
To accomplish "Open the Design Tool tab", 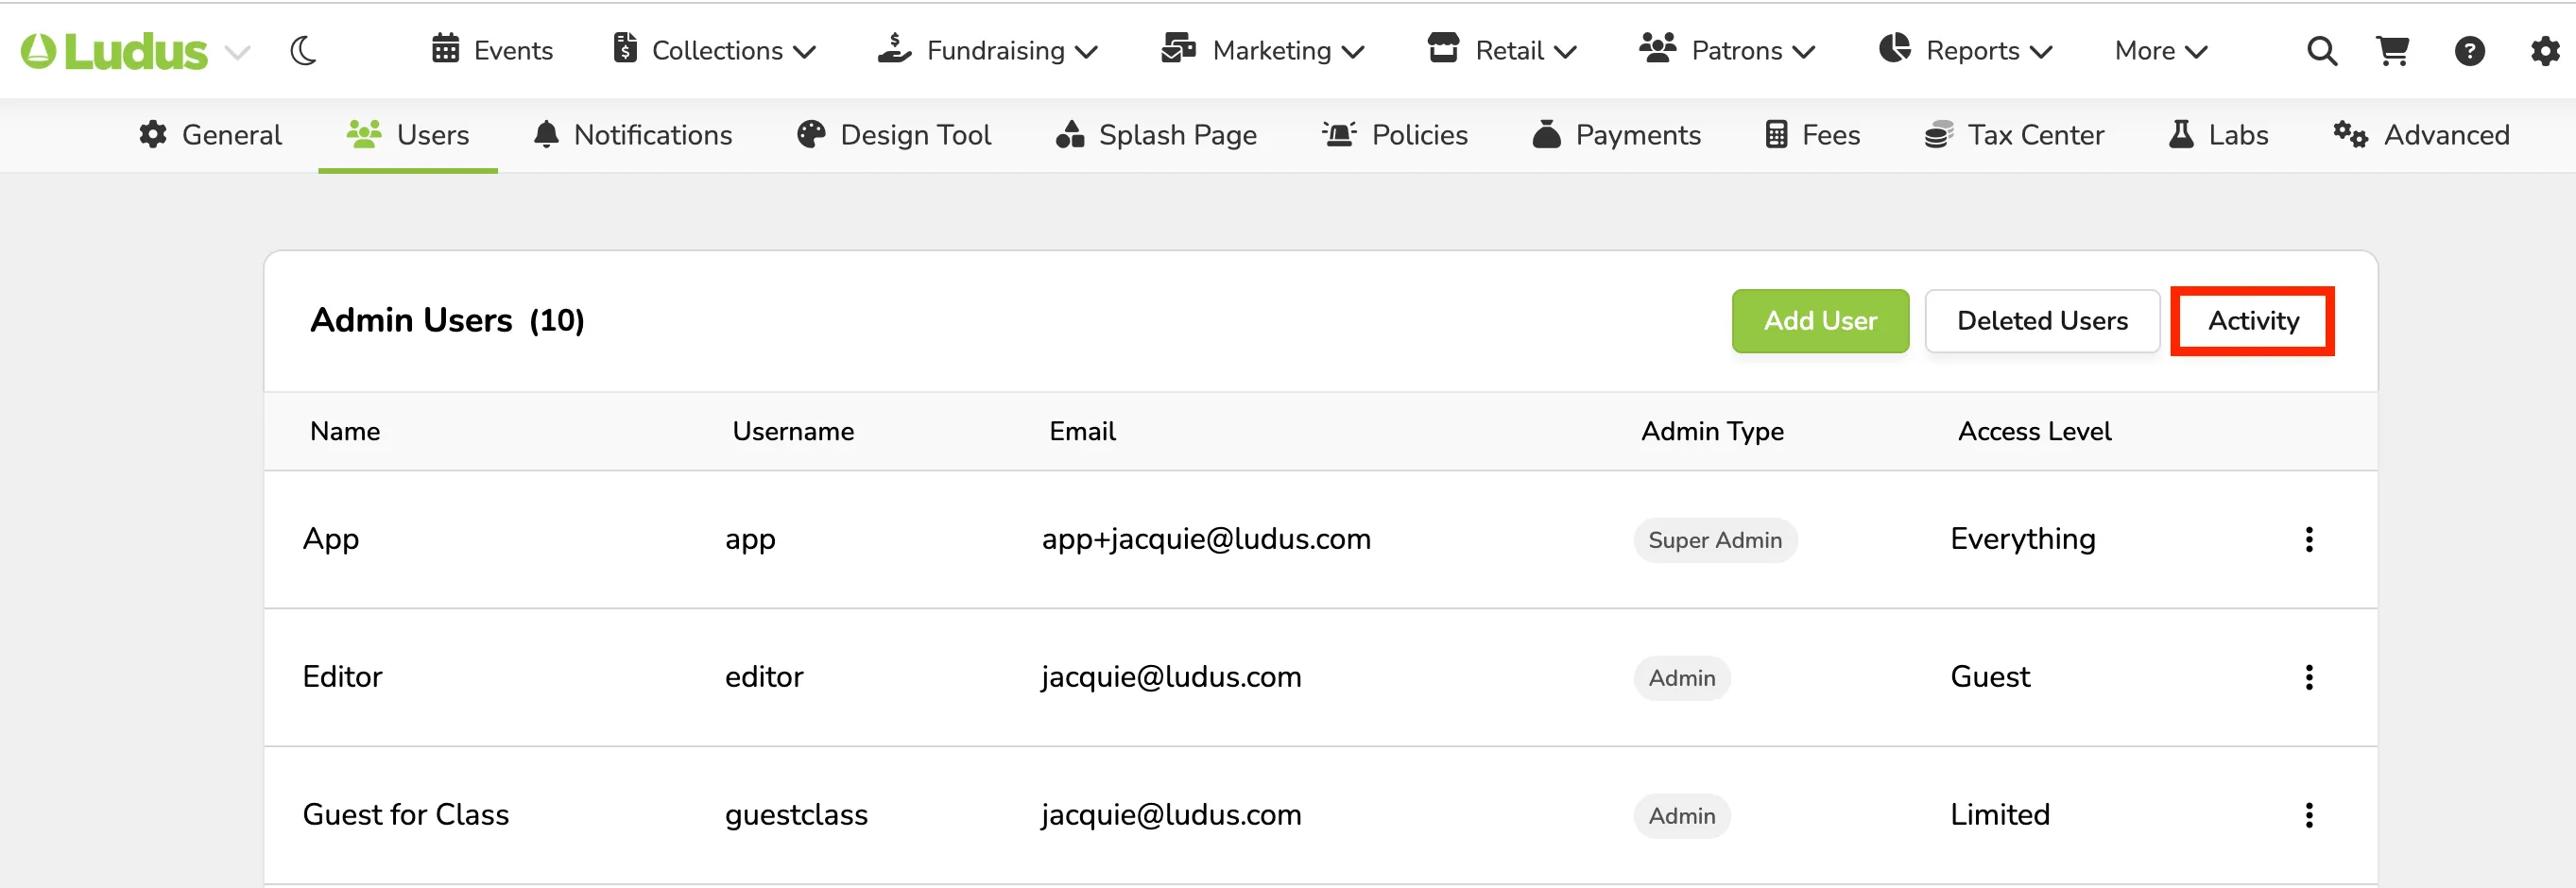I will (x=894, y=135).
